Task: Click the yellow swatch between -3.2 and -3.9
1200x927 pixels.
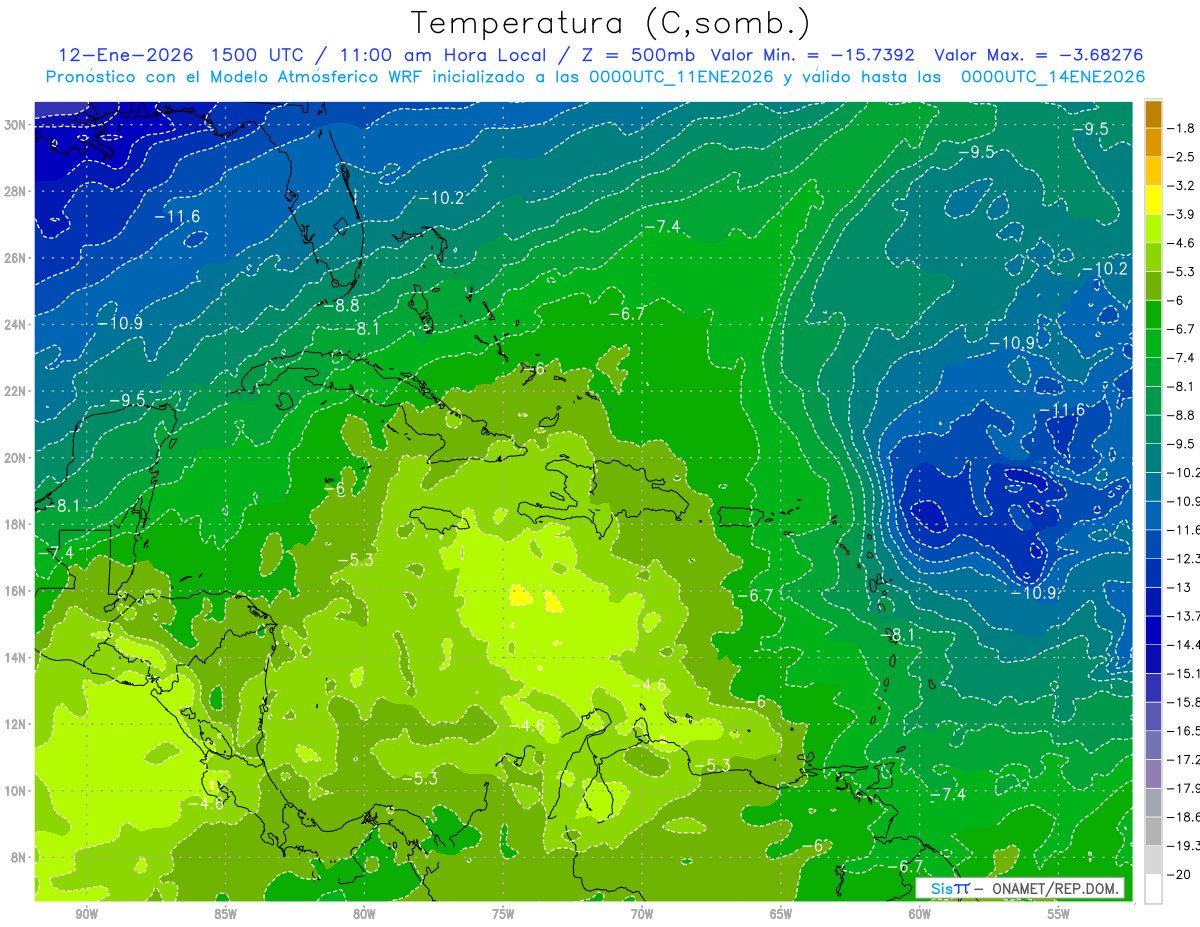Action: pos(1153,200)
